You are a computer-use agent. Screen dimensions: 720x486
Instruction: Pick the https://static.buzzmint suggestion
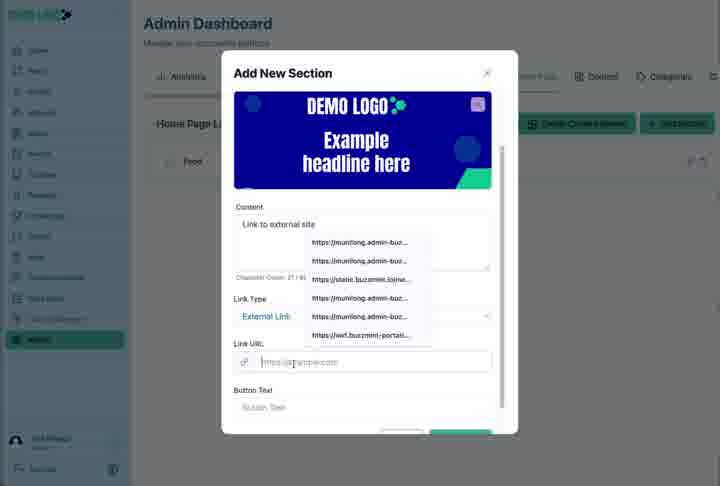[360, 279]
